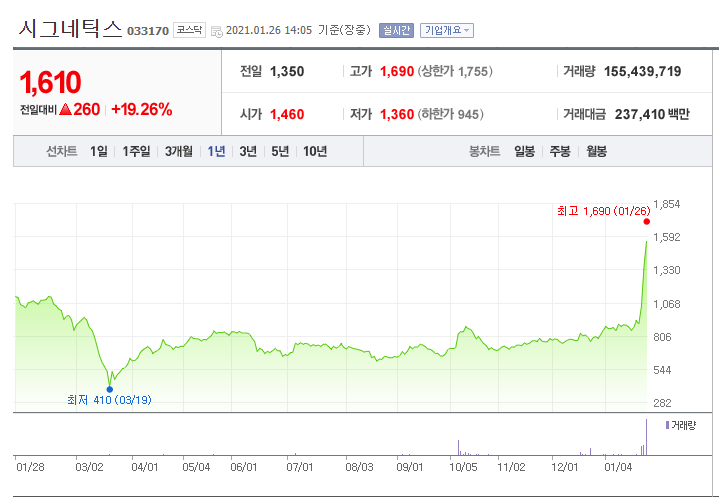Click the tallest volume bar in January
The image size is (719, 497).
point(647,437)
